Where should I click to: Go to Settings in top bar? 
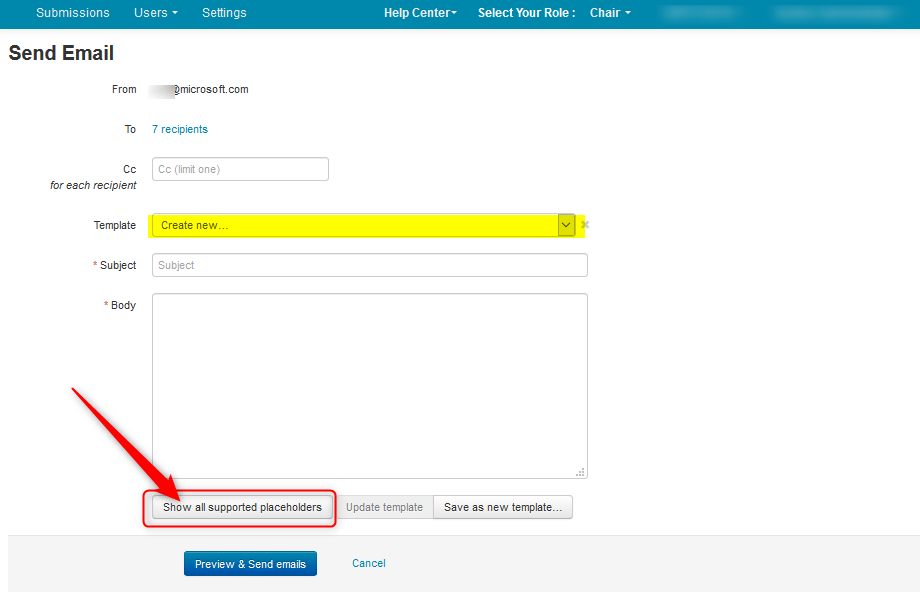[x=224, y=13]
